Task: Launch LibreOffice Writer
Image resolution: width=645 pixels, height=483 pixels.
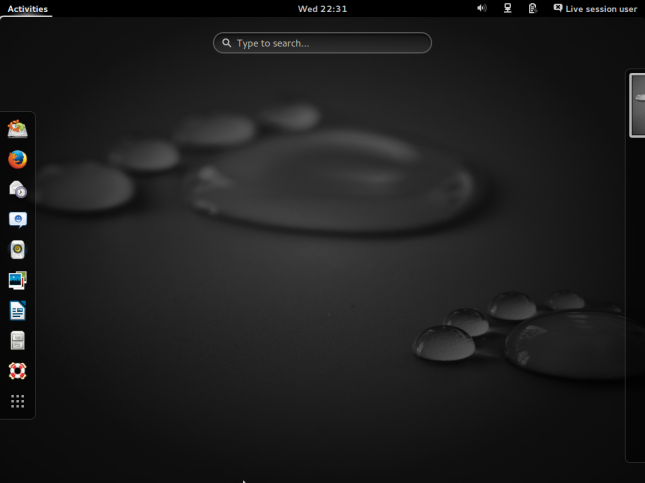Action: 17,311
